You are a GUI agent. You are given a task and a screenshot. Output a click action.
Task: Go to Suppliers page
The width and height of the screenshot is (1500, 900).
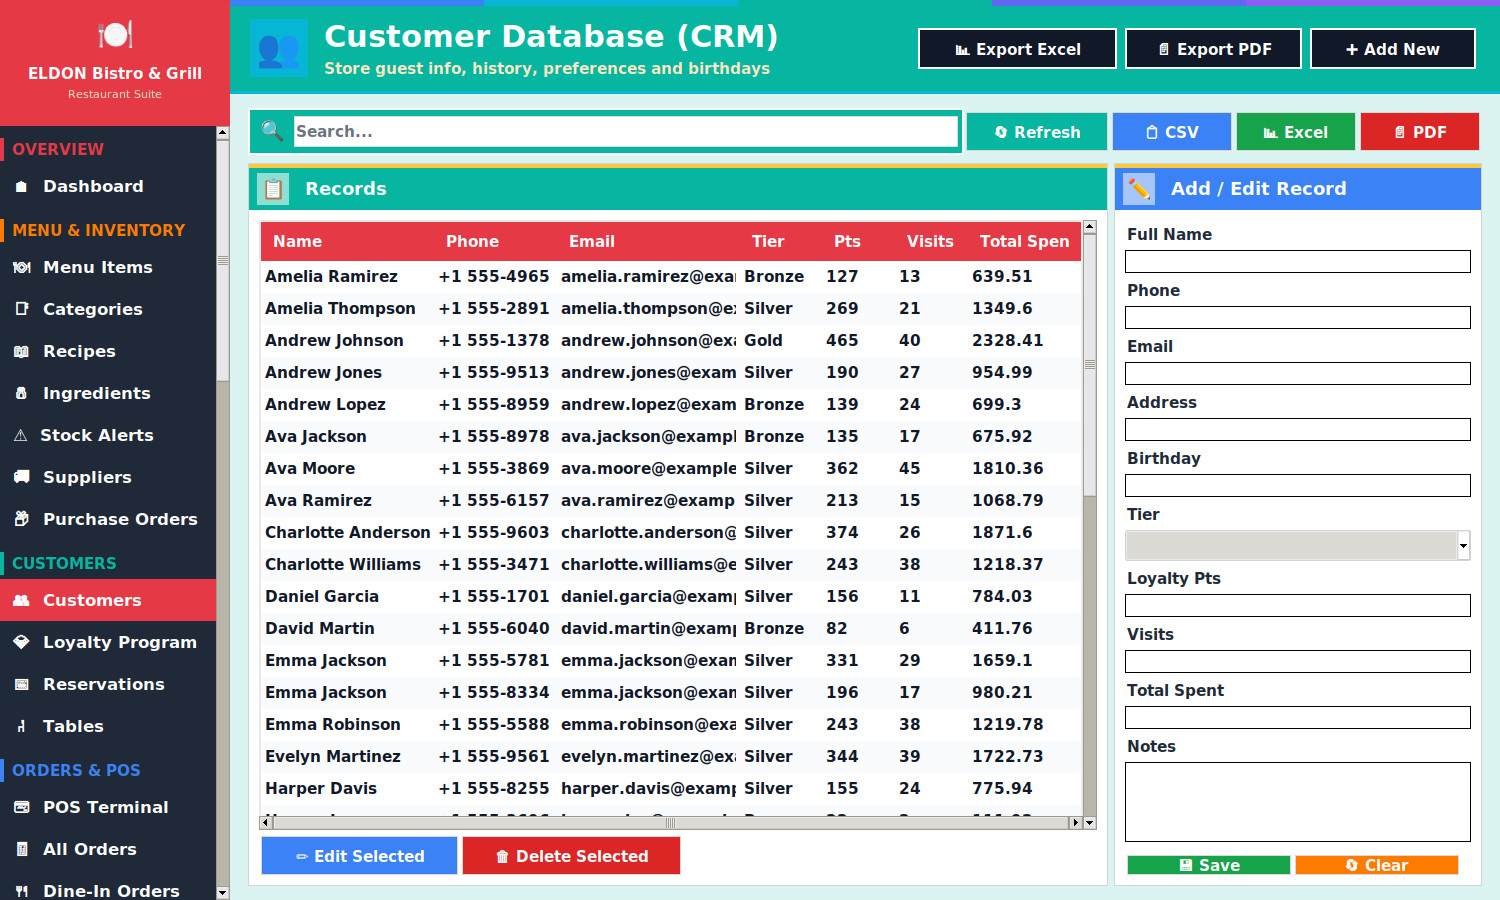(x=108, y=477)
